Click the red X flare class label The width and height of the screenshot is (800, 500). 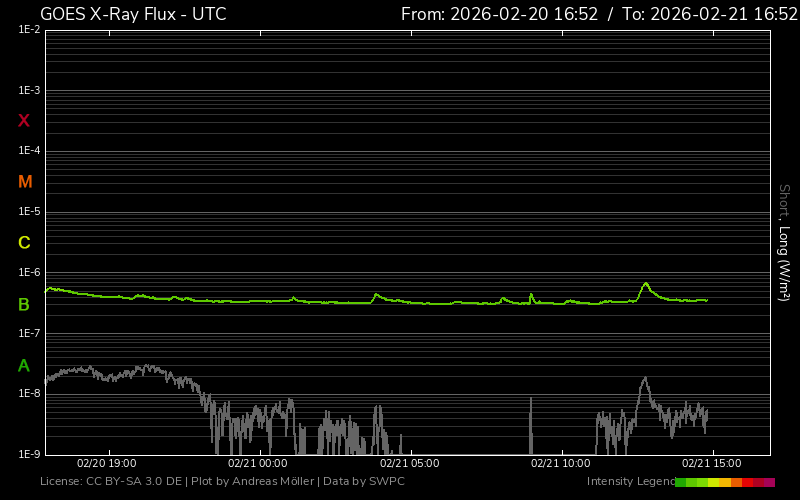click(24, 121)
